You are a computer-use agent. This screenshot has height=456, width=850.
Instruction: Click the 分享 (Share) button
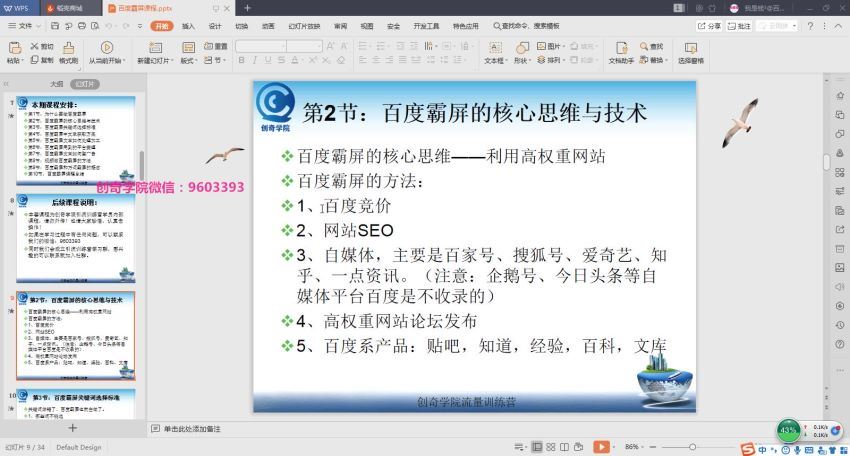[709, 25]
